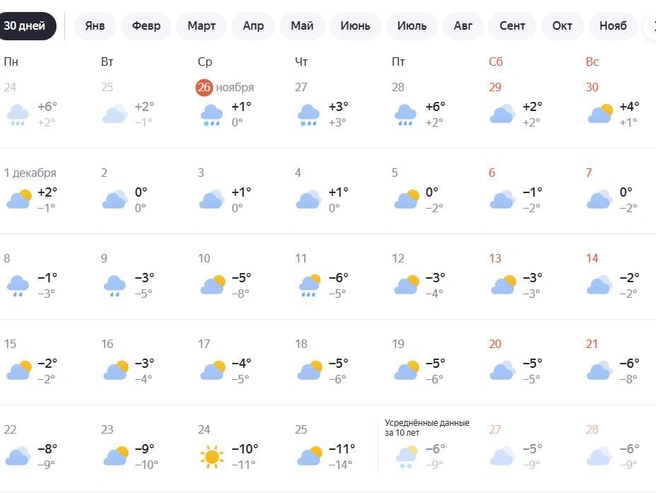Open the 1 декабря day forecast
Screen dimensions: 656x493
click(30, 173)
